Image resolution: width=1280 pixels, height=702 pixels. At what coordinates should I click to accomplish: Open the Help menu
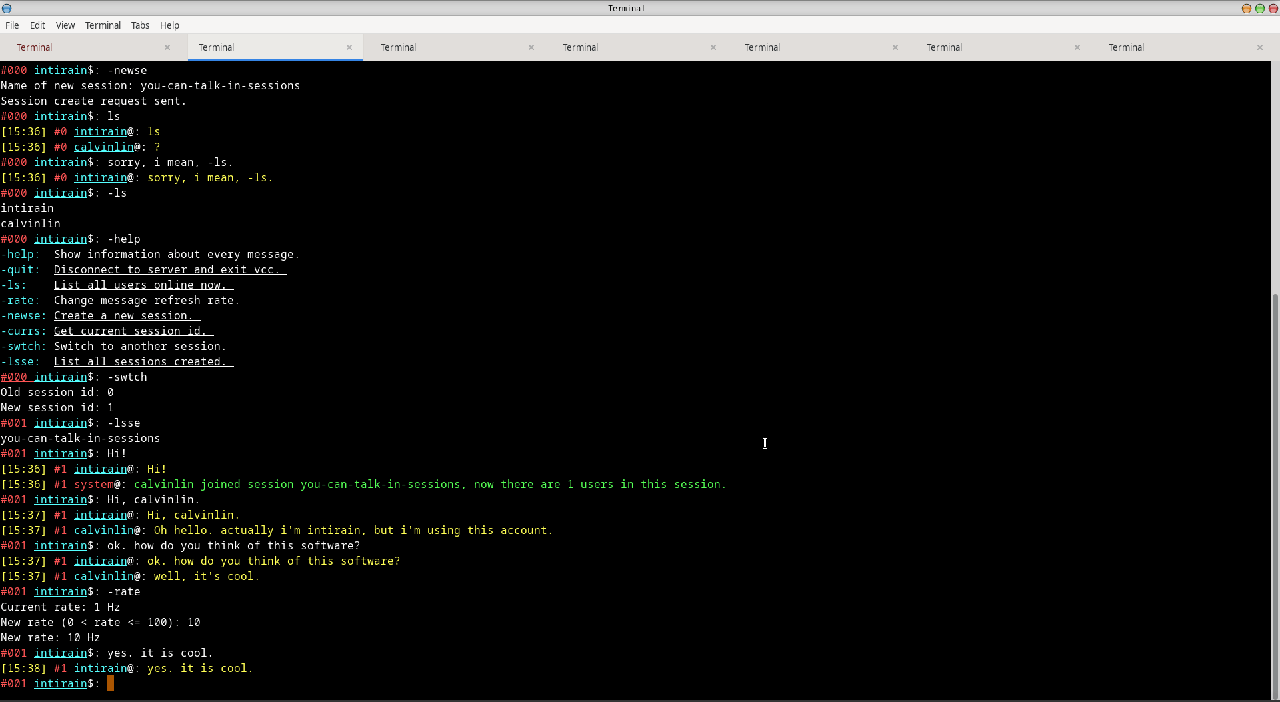click(170, 25)
